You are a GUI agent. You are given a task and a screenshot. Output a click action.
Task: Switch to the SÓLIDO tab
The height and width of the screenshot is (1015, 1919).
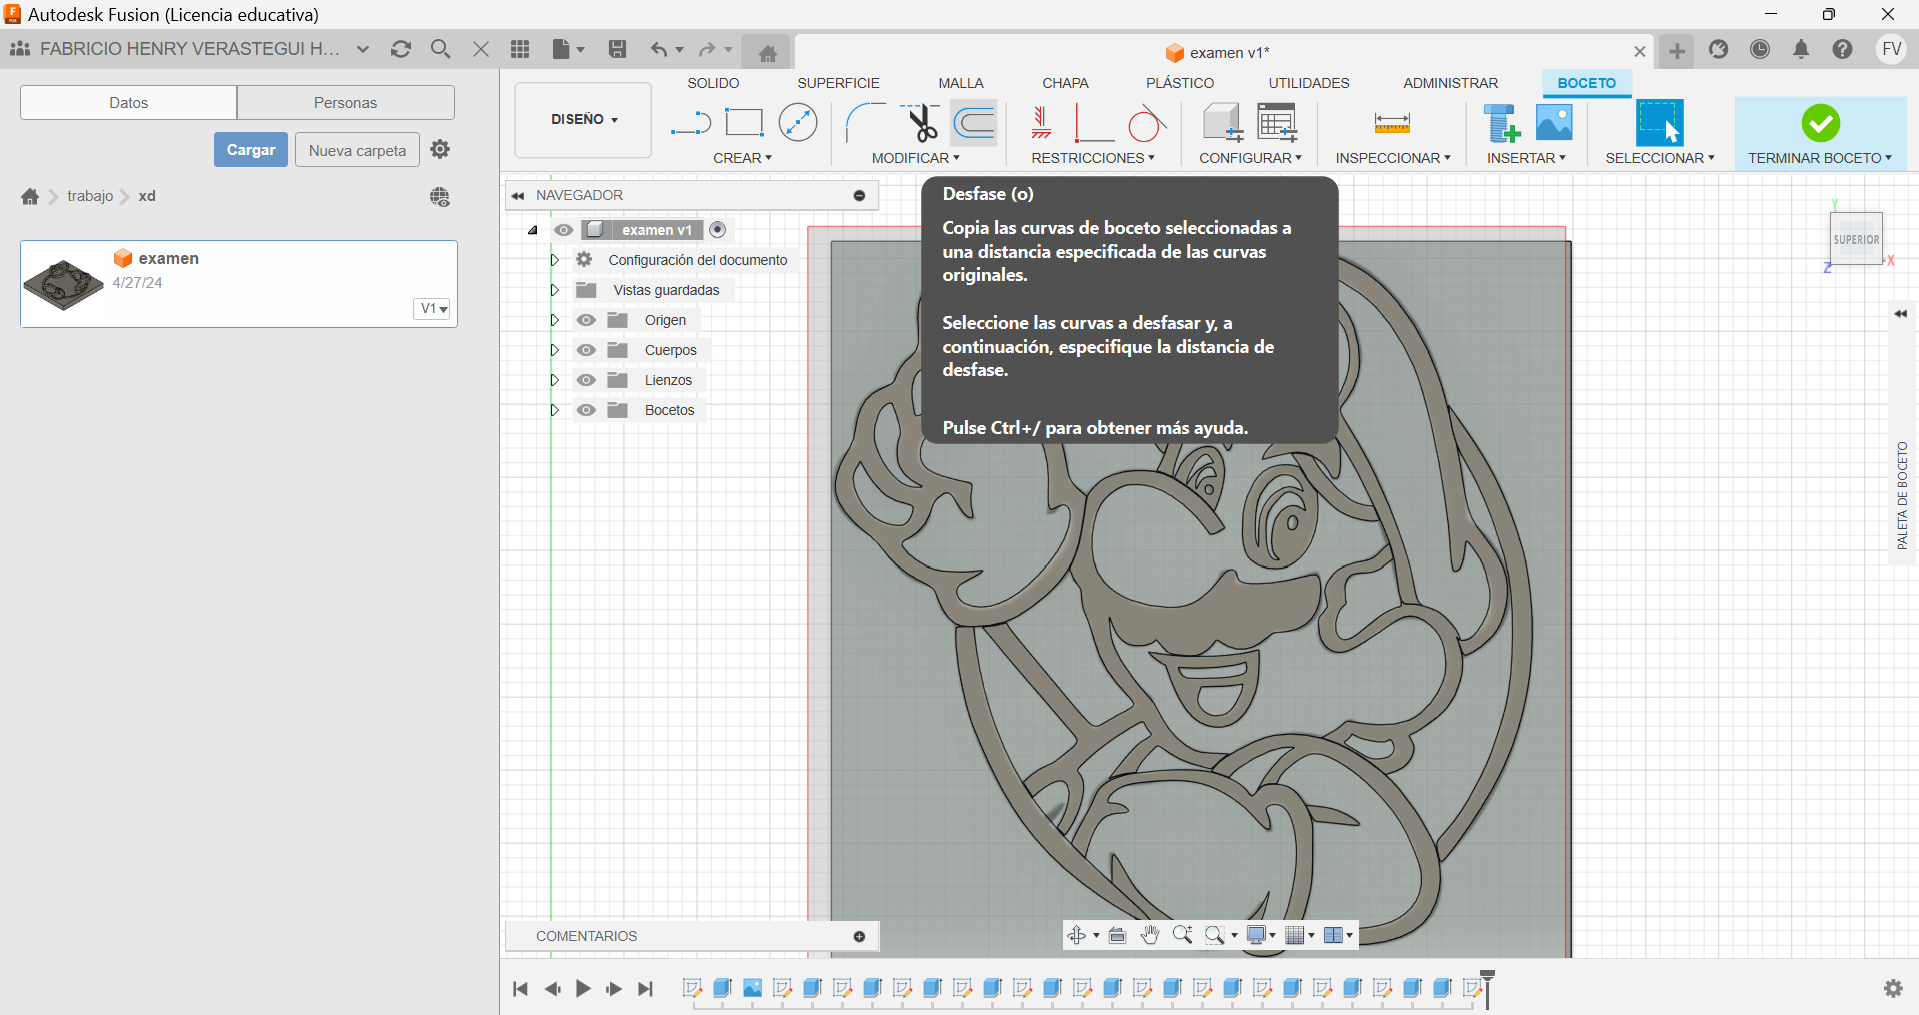pos(713,83)
